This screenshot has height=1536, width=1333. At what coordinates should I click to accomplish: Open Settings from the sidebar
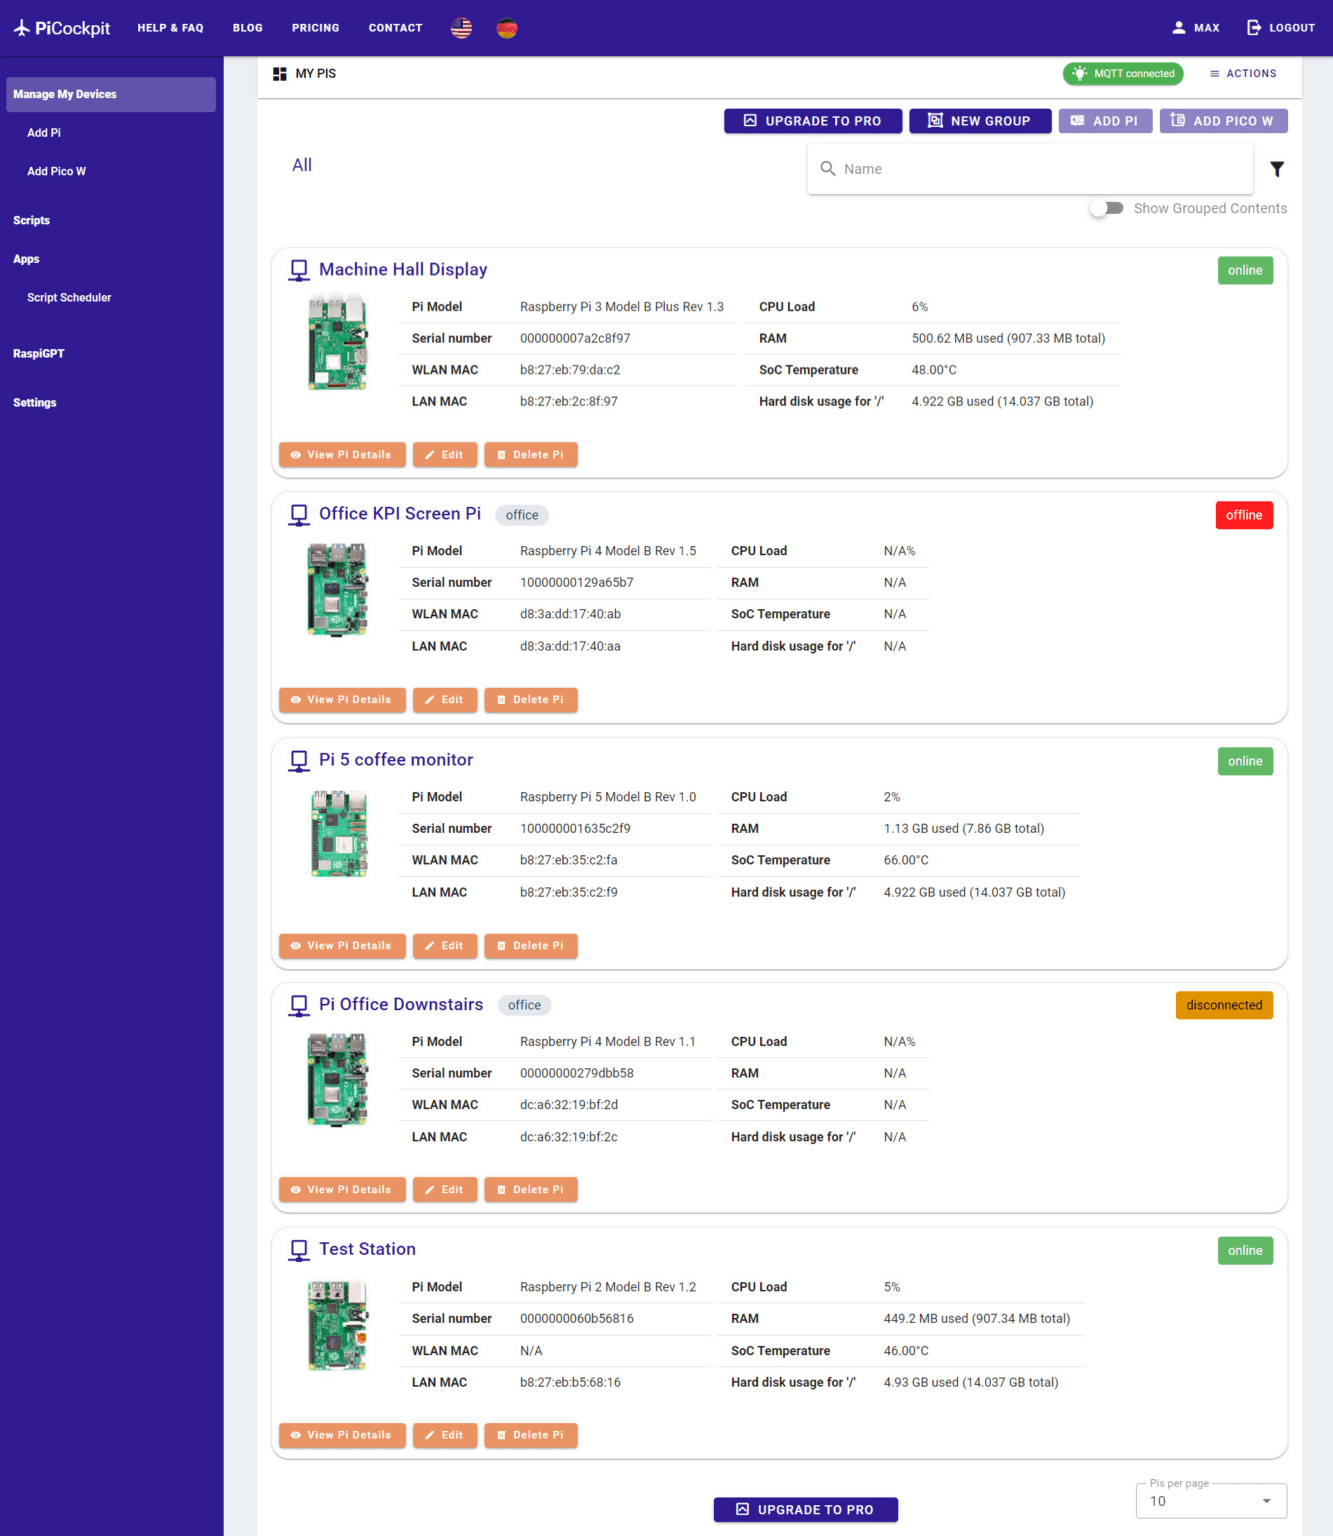[35, 402]
